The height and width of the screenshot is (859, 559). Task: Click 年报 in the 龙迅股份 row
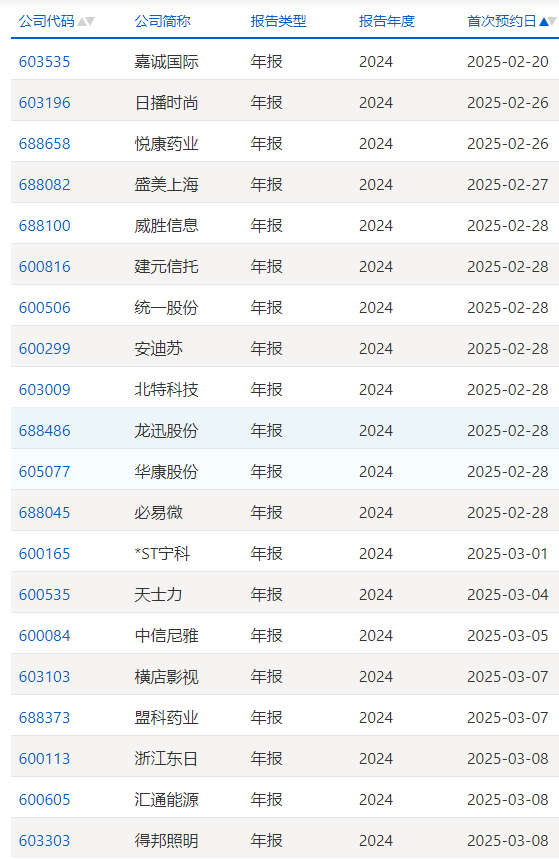click(x=266, y=431)
